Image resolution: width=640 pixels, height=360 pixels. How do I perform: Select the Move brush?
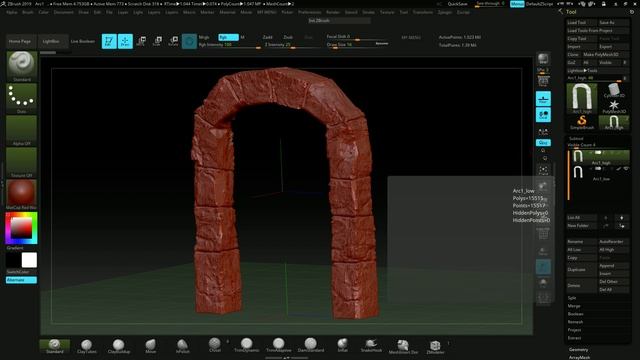tap(150, 346)
